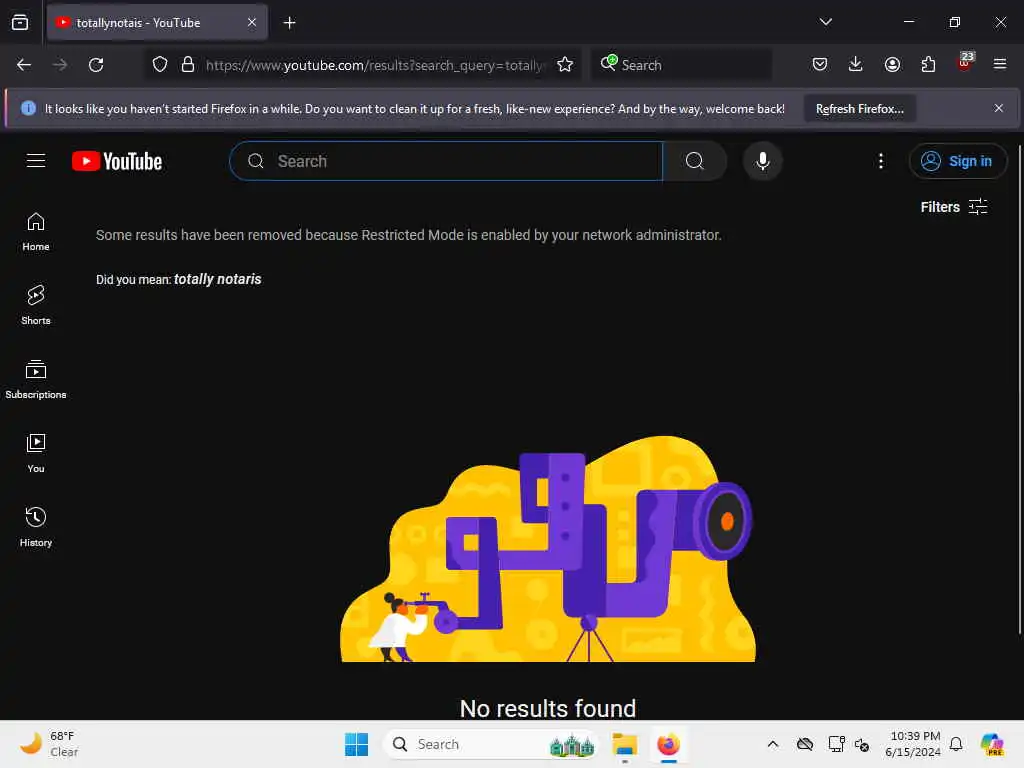This screenshot has width=1024, height=768.
Task: Click the extension icon with badge 23
Action: [x=965, y=63]
